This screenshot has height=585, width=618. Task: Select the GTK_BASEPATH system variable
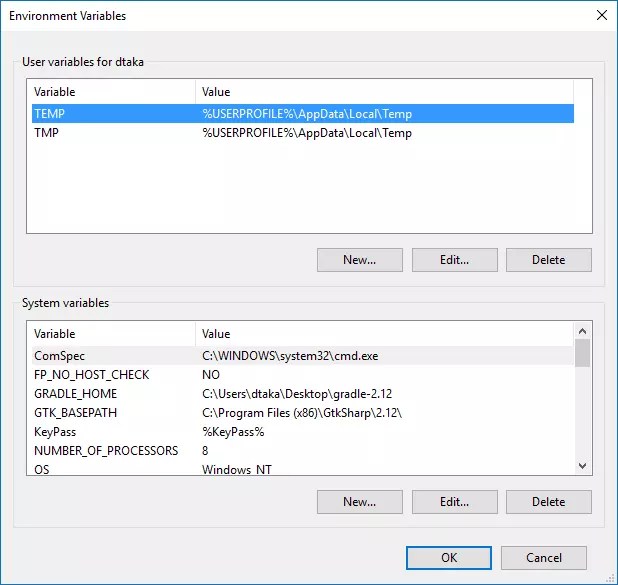pyautogui.click(x=303, y=413)
